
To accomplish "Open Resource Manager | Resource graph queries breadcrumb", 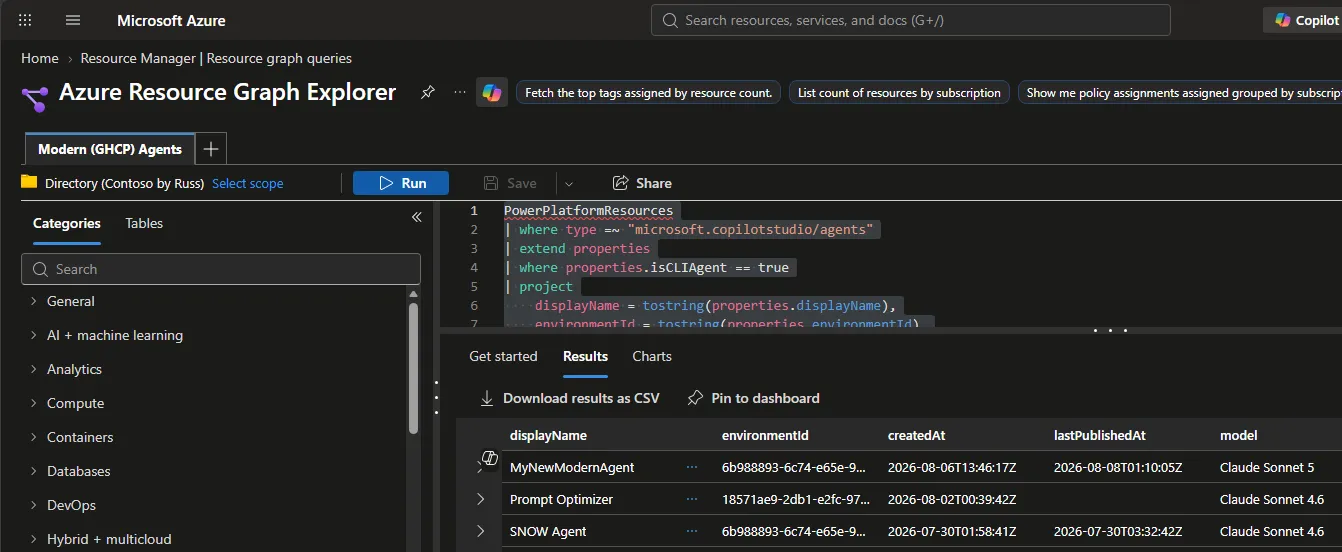I will tap(216, 58).
